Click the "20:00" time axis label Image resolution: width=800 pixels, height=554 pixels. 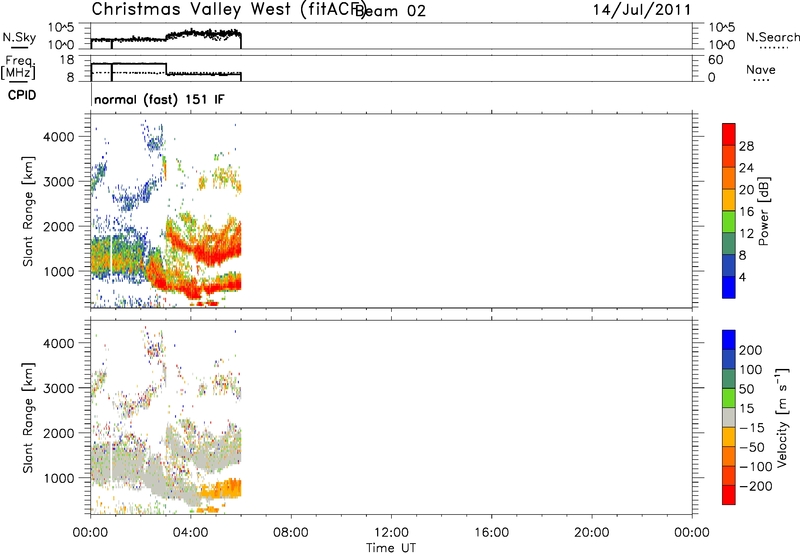point(591,533)
